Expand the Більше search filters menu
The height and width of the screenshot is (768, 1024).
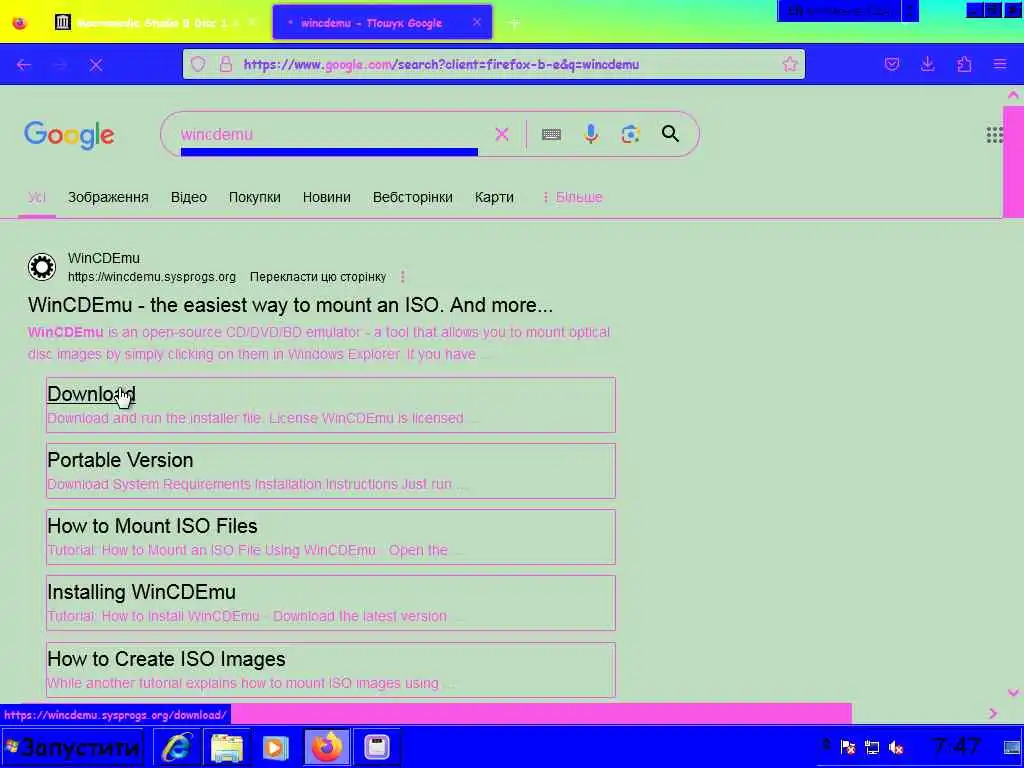coord(573,197)
